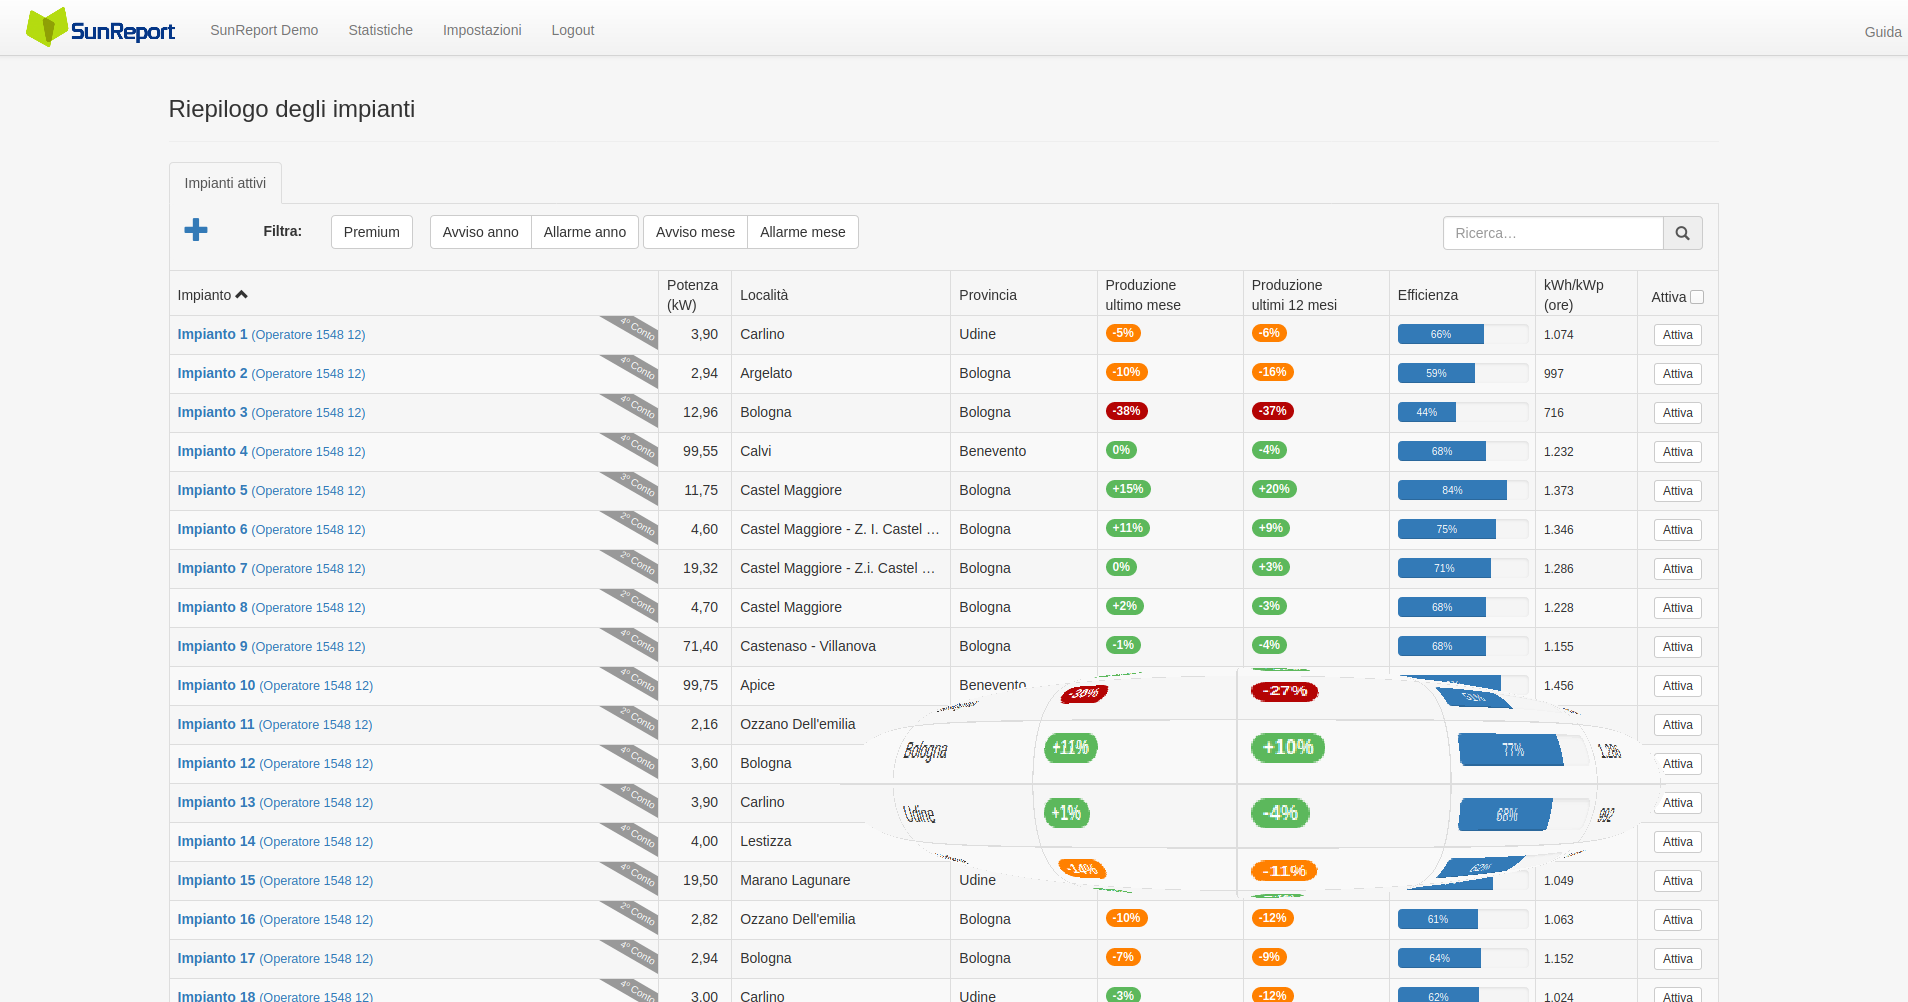1908x1002 pixels.
Task: Click Logout in the navbar
Action: tap(573, 30)
